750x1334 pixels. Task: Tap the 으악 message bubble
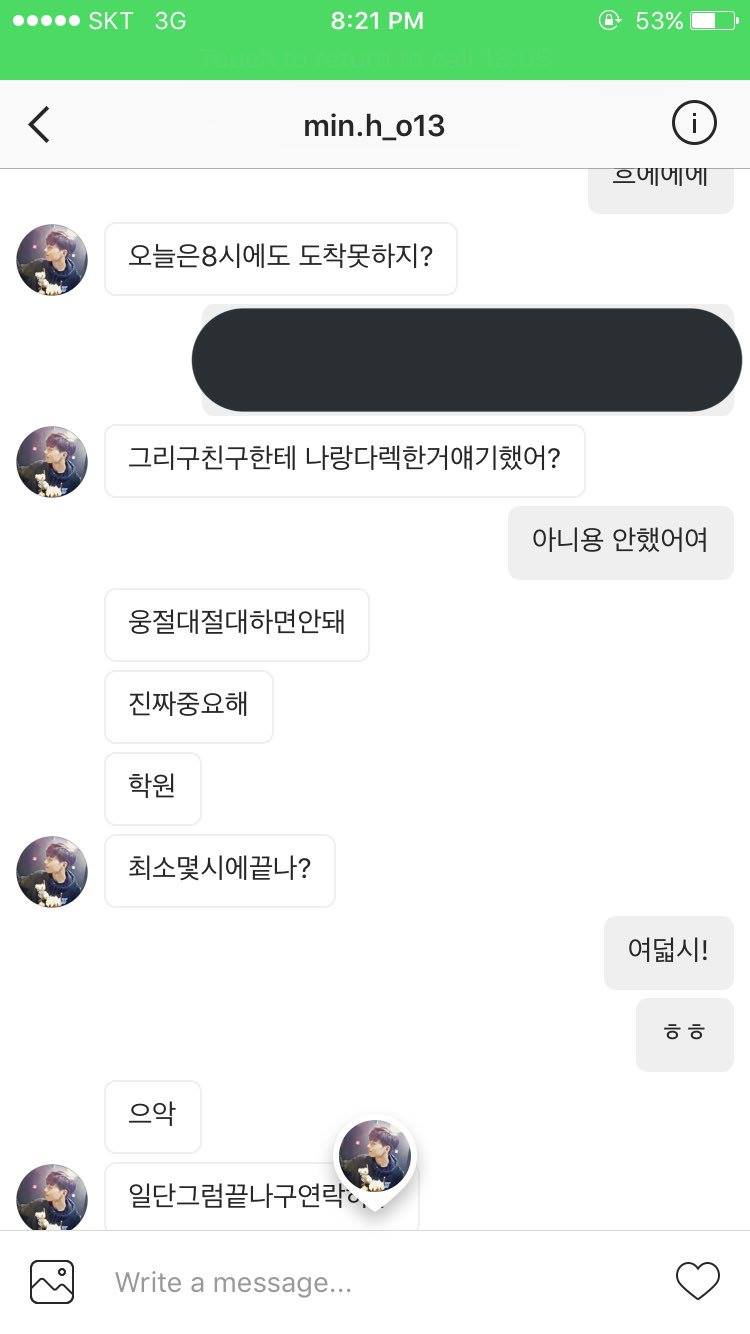152,1116
